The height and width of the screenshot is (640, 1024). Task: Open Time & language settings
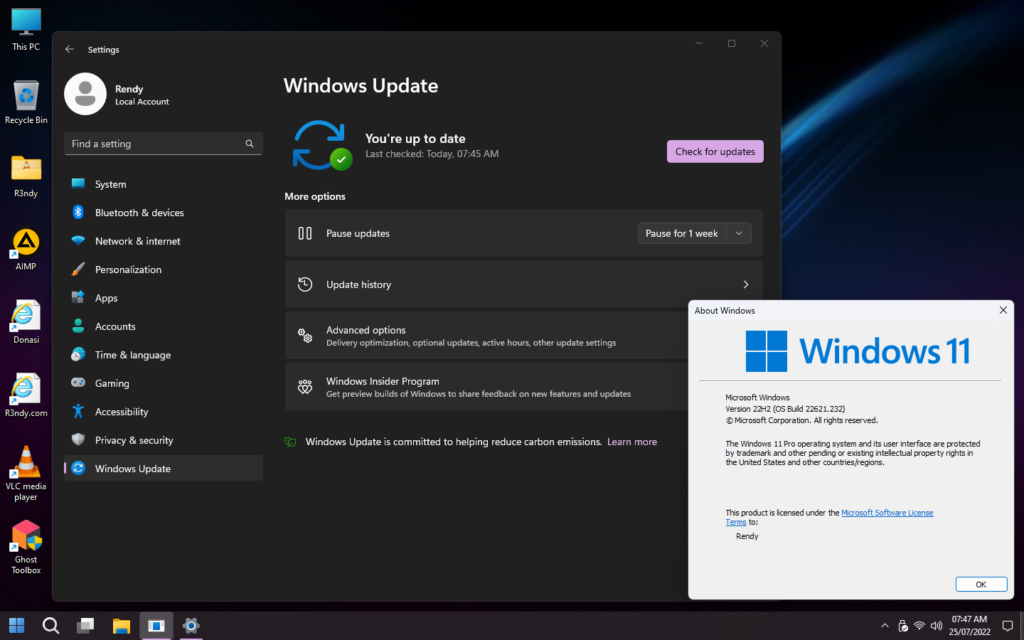(163, 355)
